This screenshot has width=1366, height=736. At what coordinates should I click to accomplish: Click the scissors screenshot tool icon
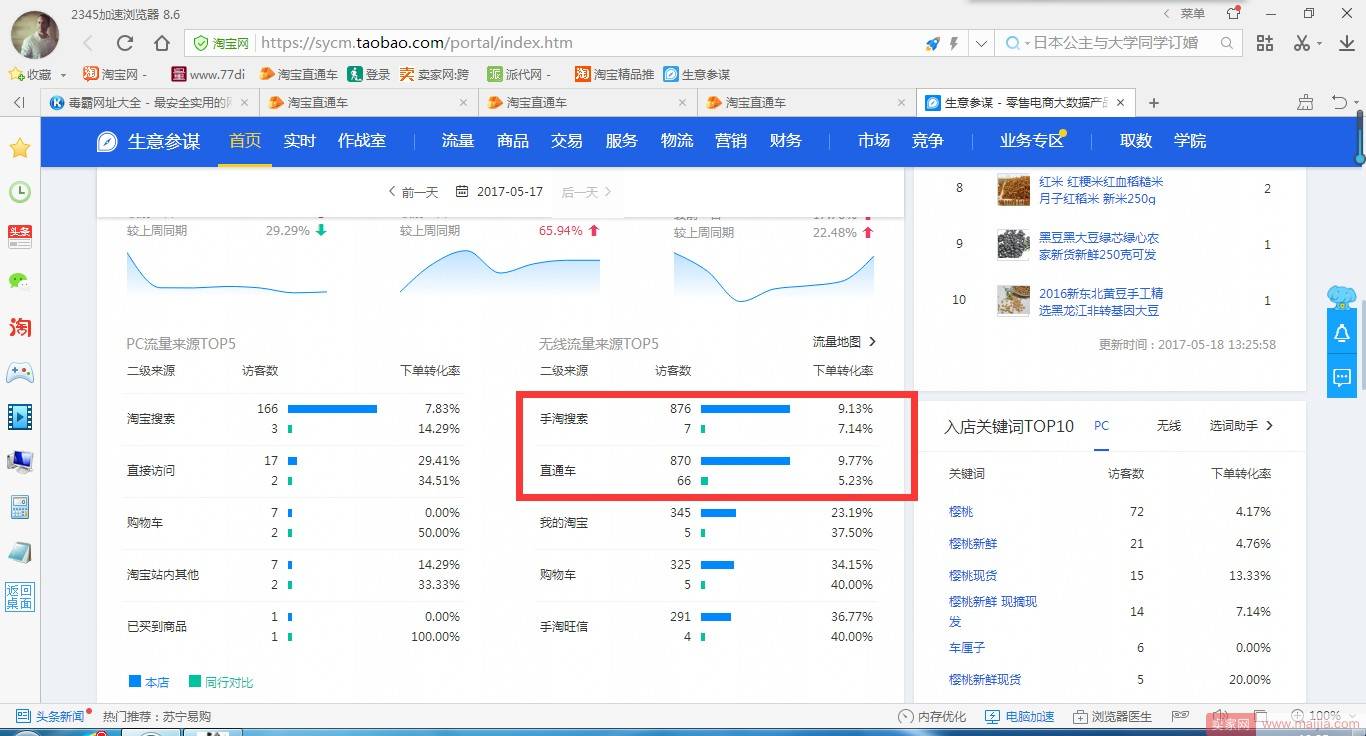[1301, 43]
